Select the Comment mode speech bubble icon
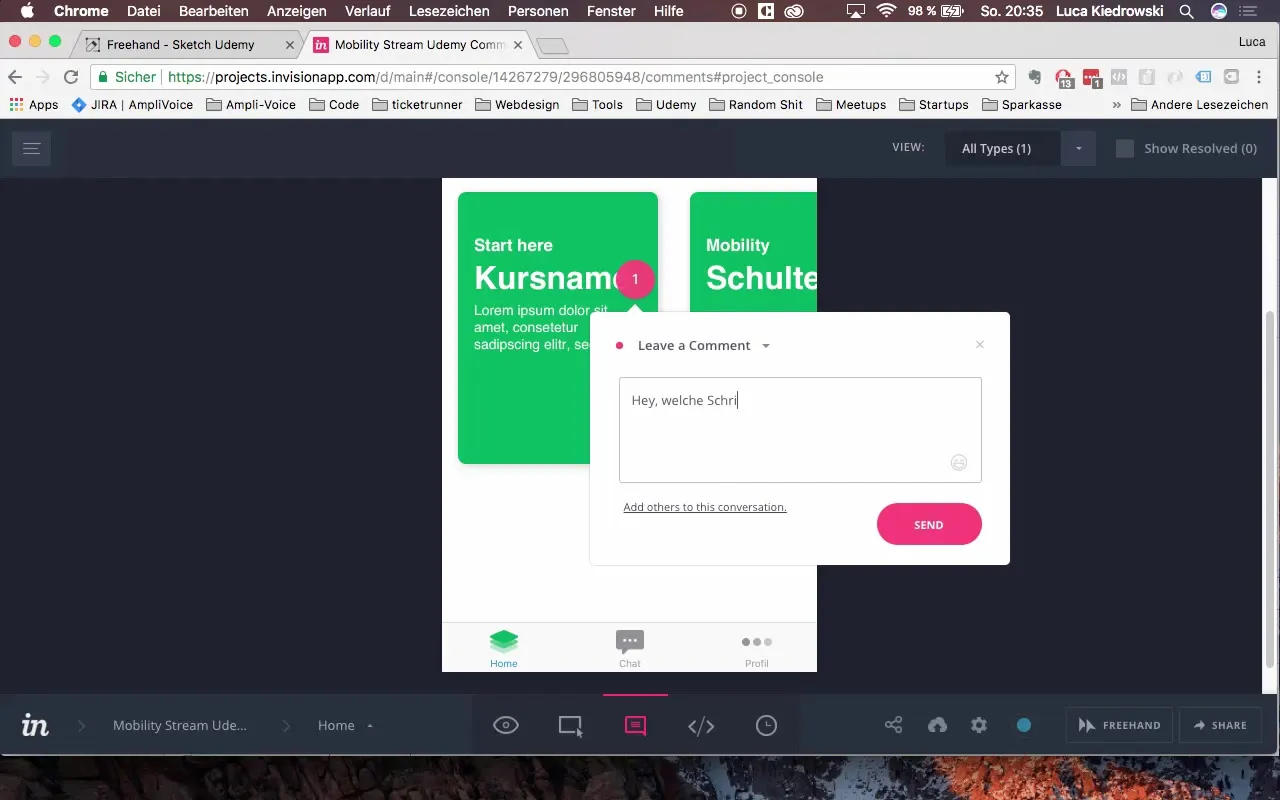 click(x=635, y=726)
